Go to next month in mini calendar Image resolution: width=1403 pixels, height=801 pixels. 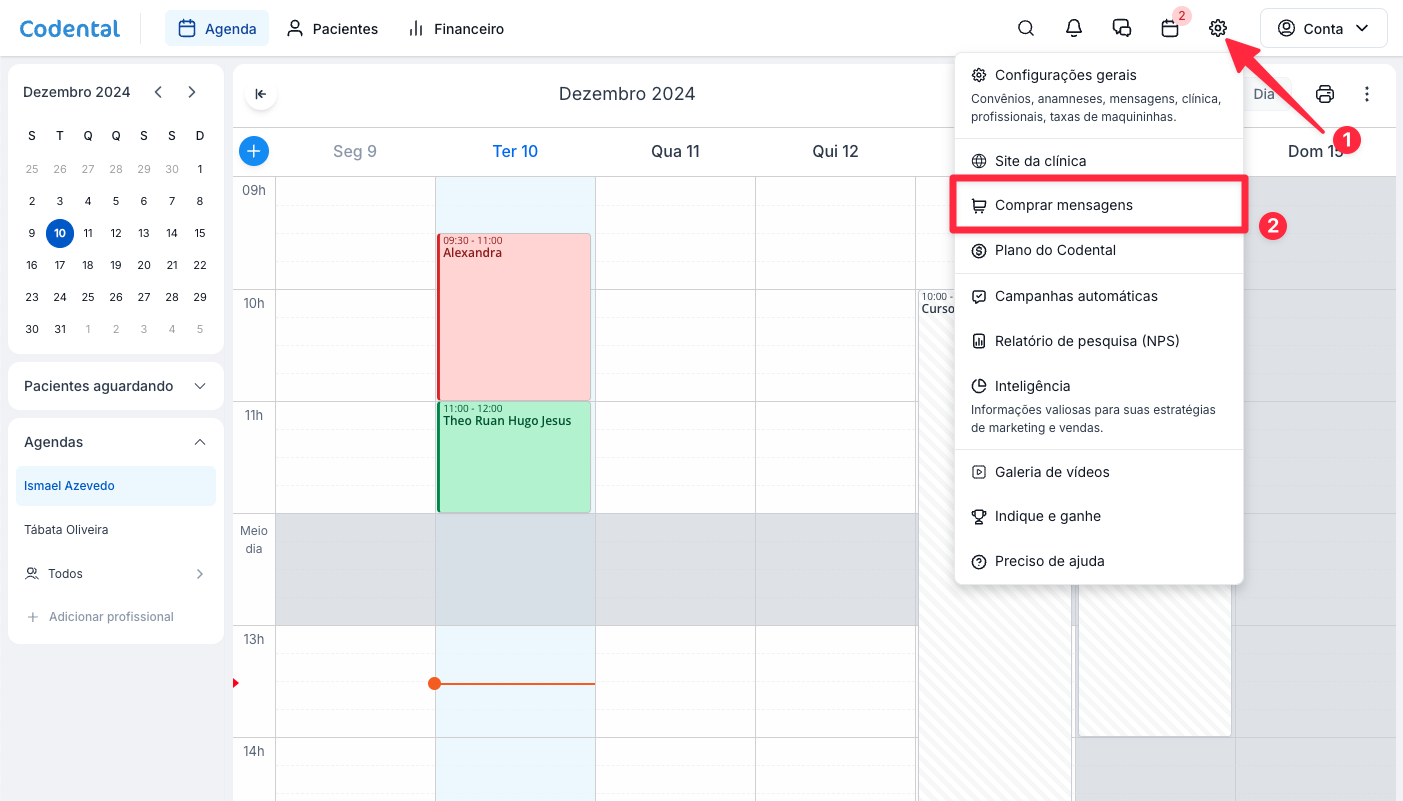click(x=192, y=92)
